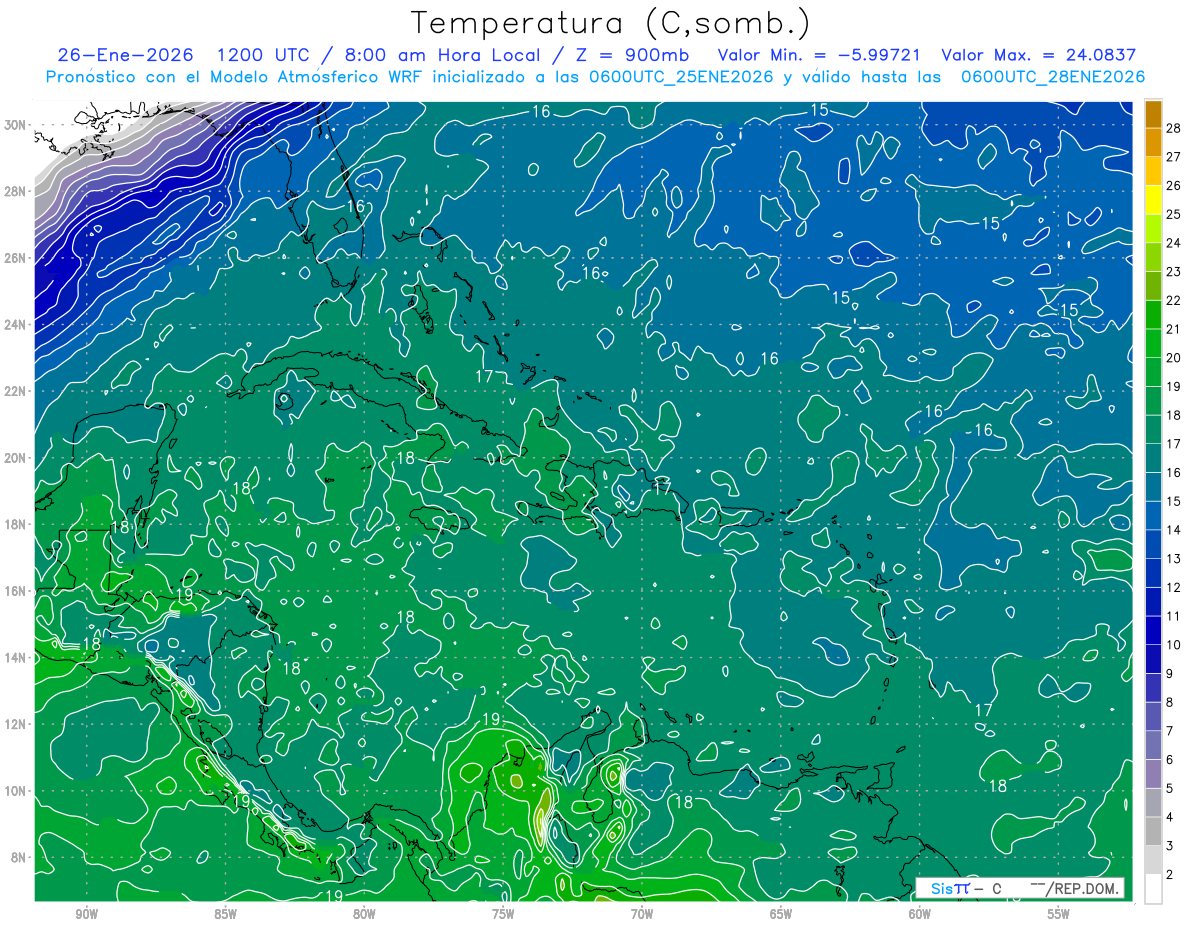
Task: Click the title 'Temperatura (C,somb.)'
Action: click(x=611, y=23)
